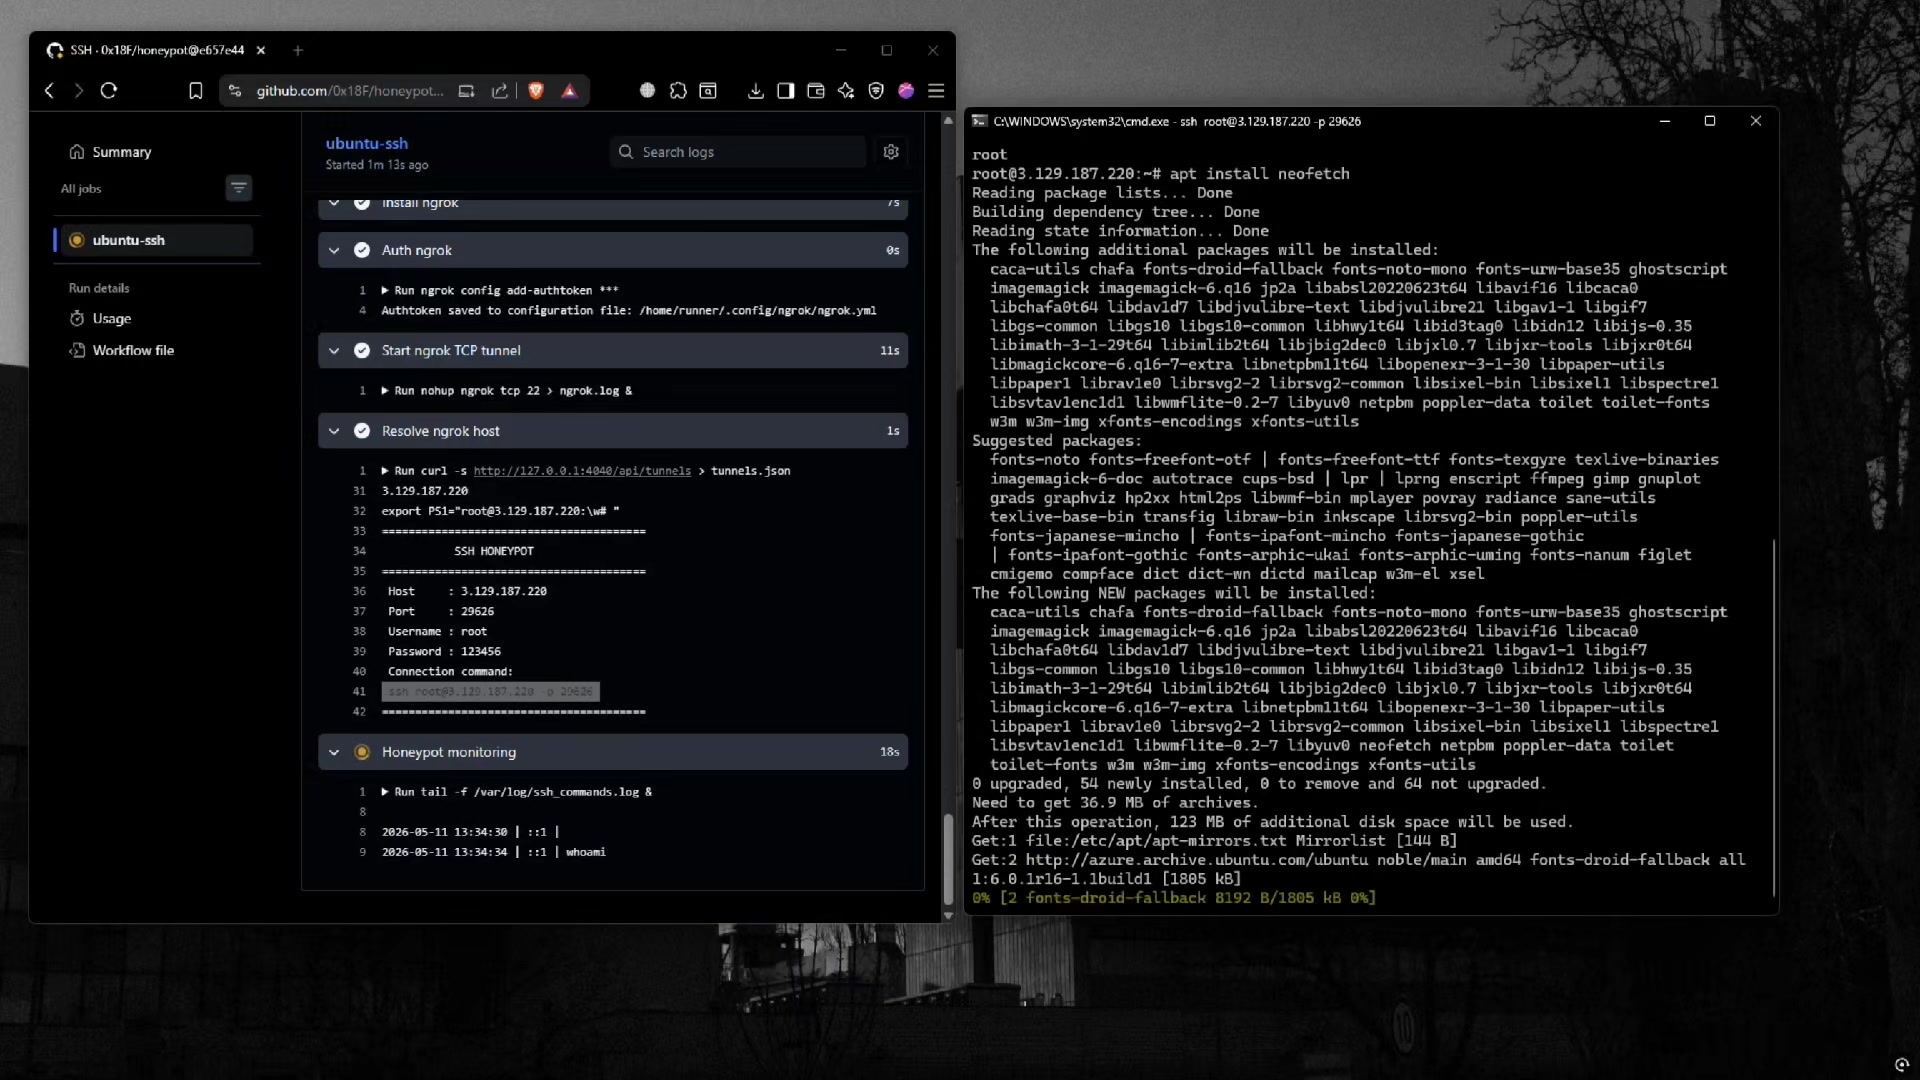Click the github.com address bar URL

349,91
